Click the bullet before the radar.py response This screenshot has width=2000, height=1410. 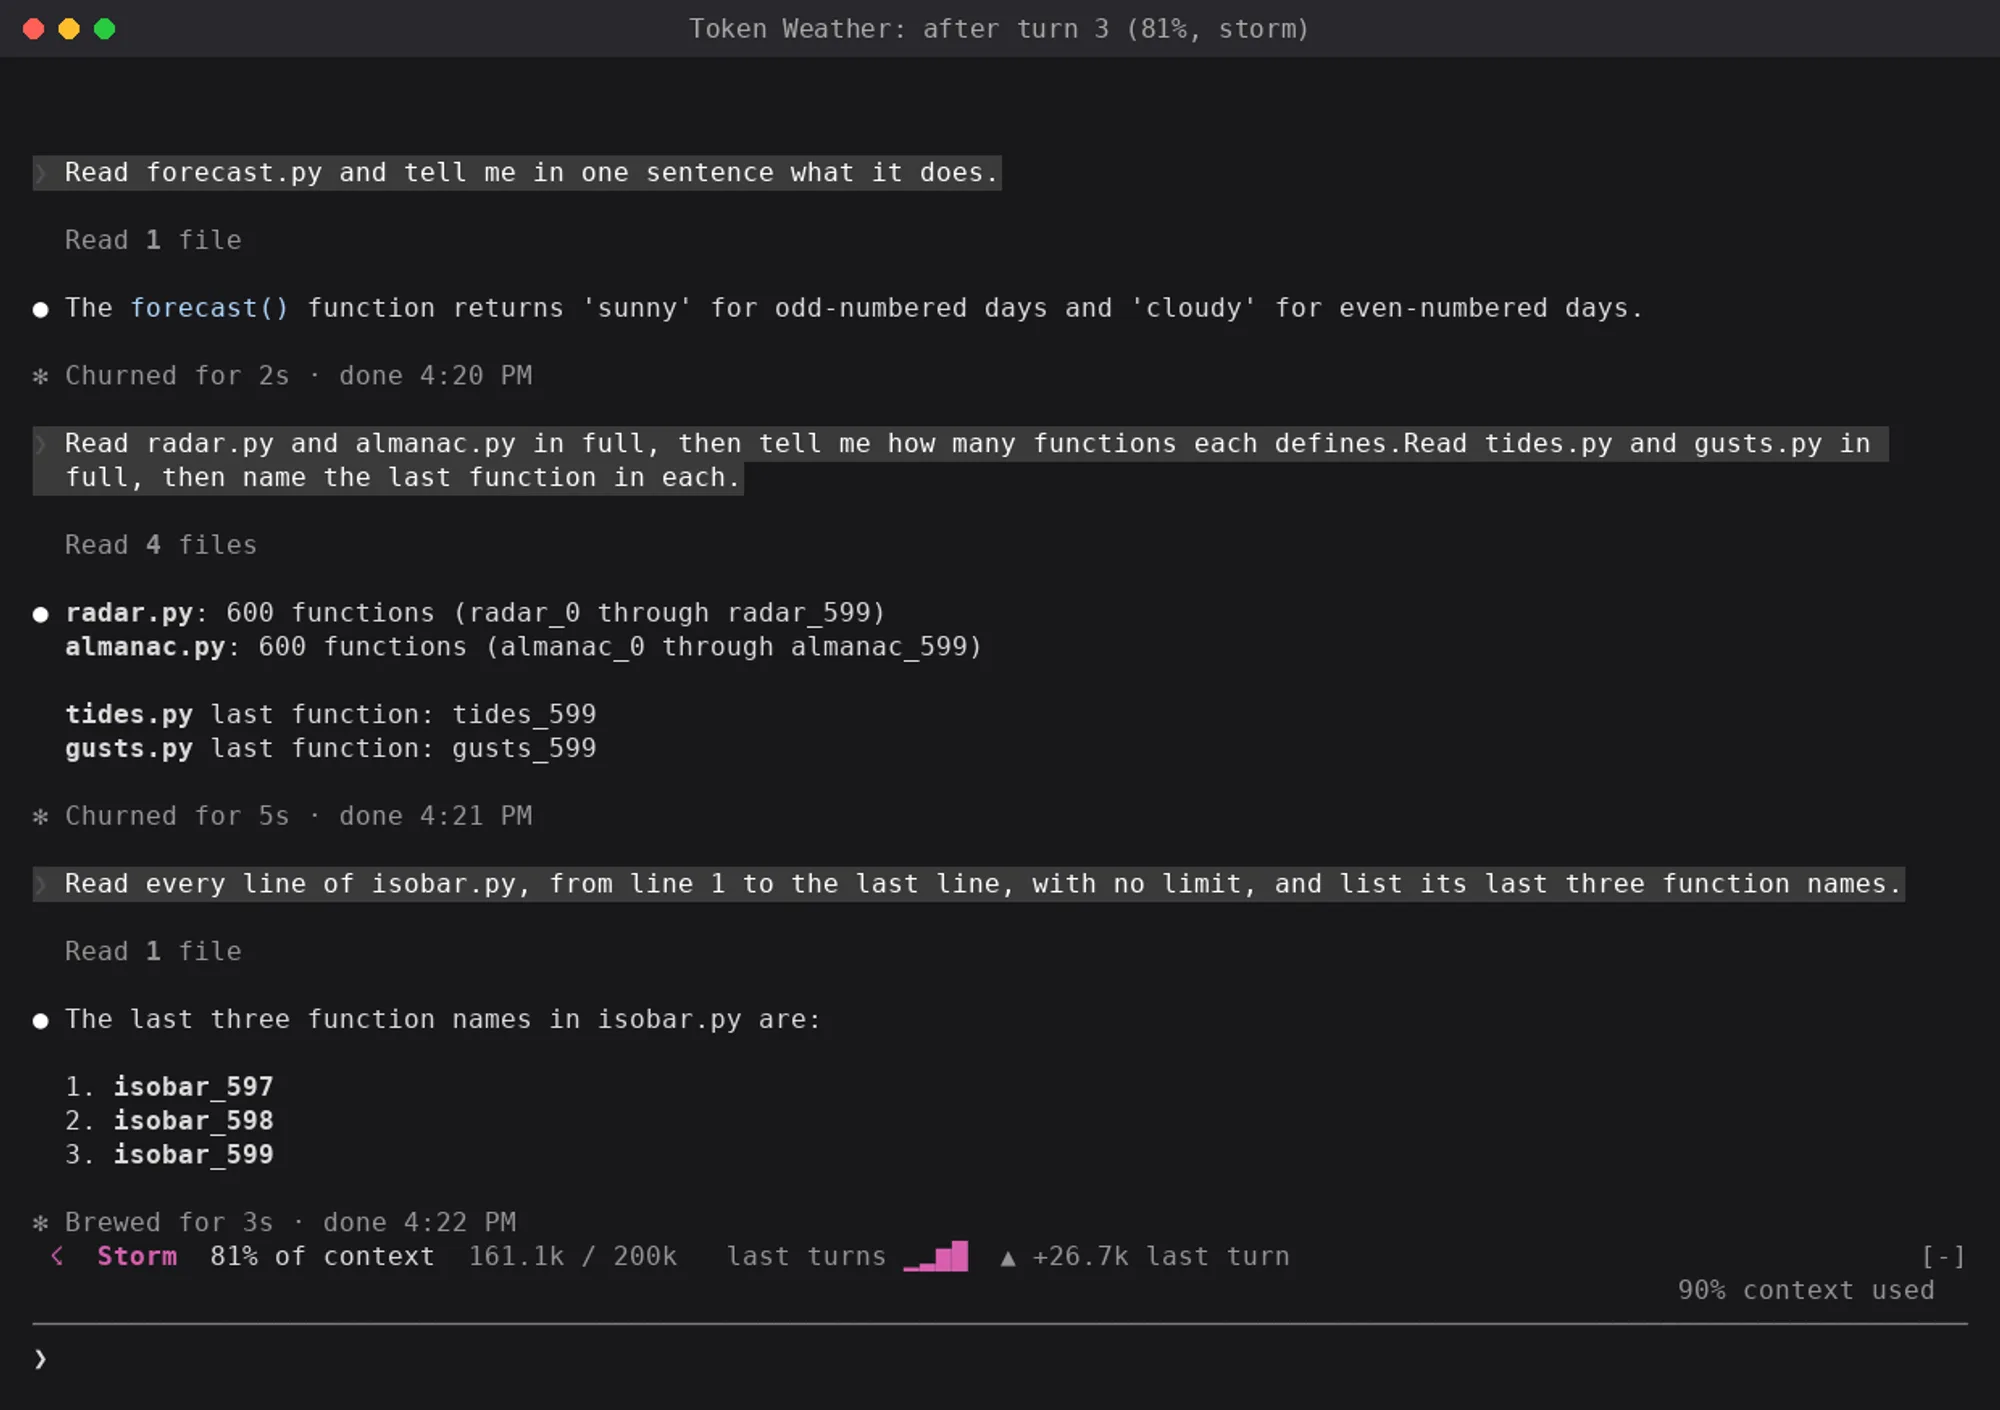click(x=40, y=614)
